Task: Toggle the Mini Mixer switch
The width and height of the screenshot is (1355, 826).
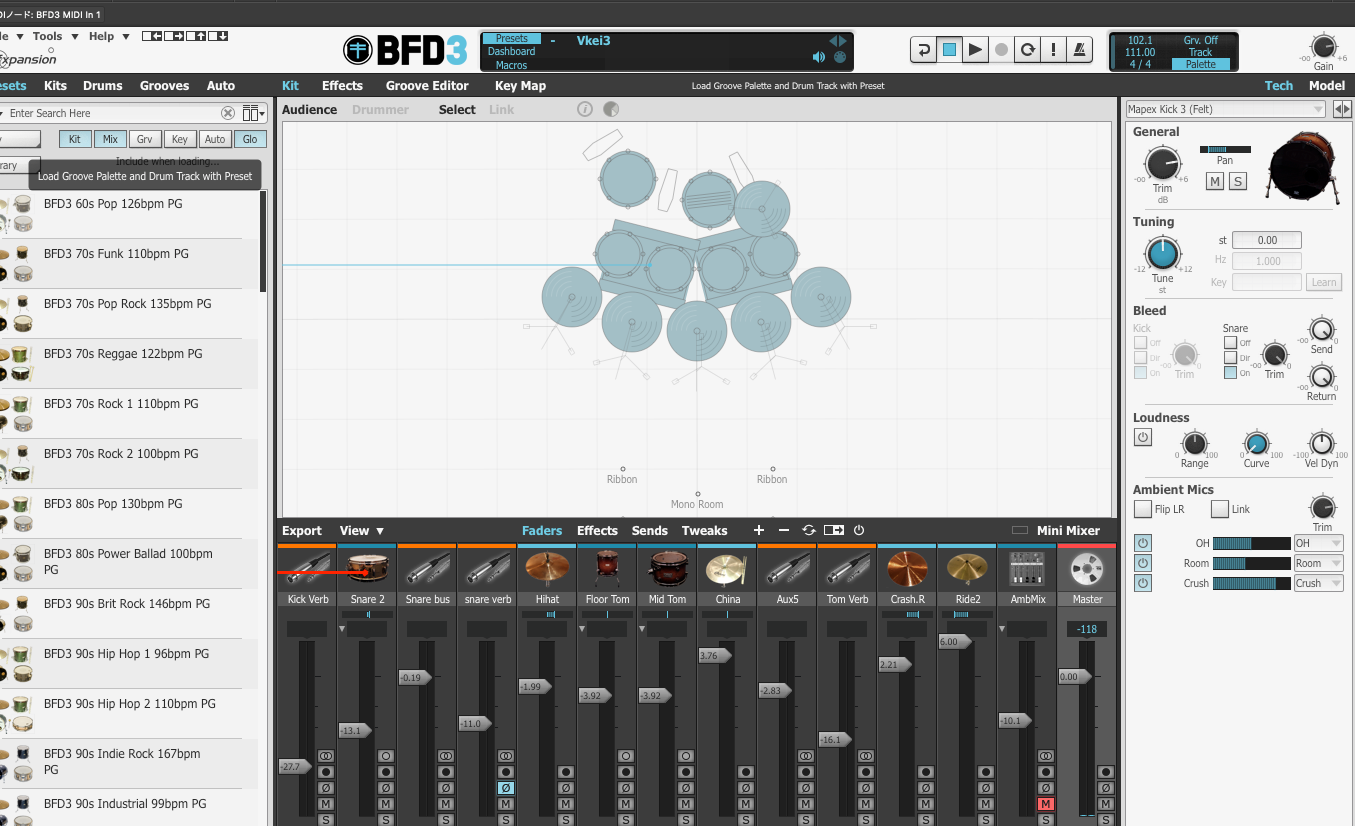Action: 1020,530
